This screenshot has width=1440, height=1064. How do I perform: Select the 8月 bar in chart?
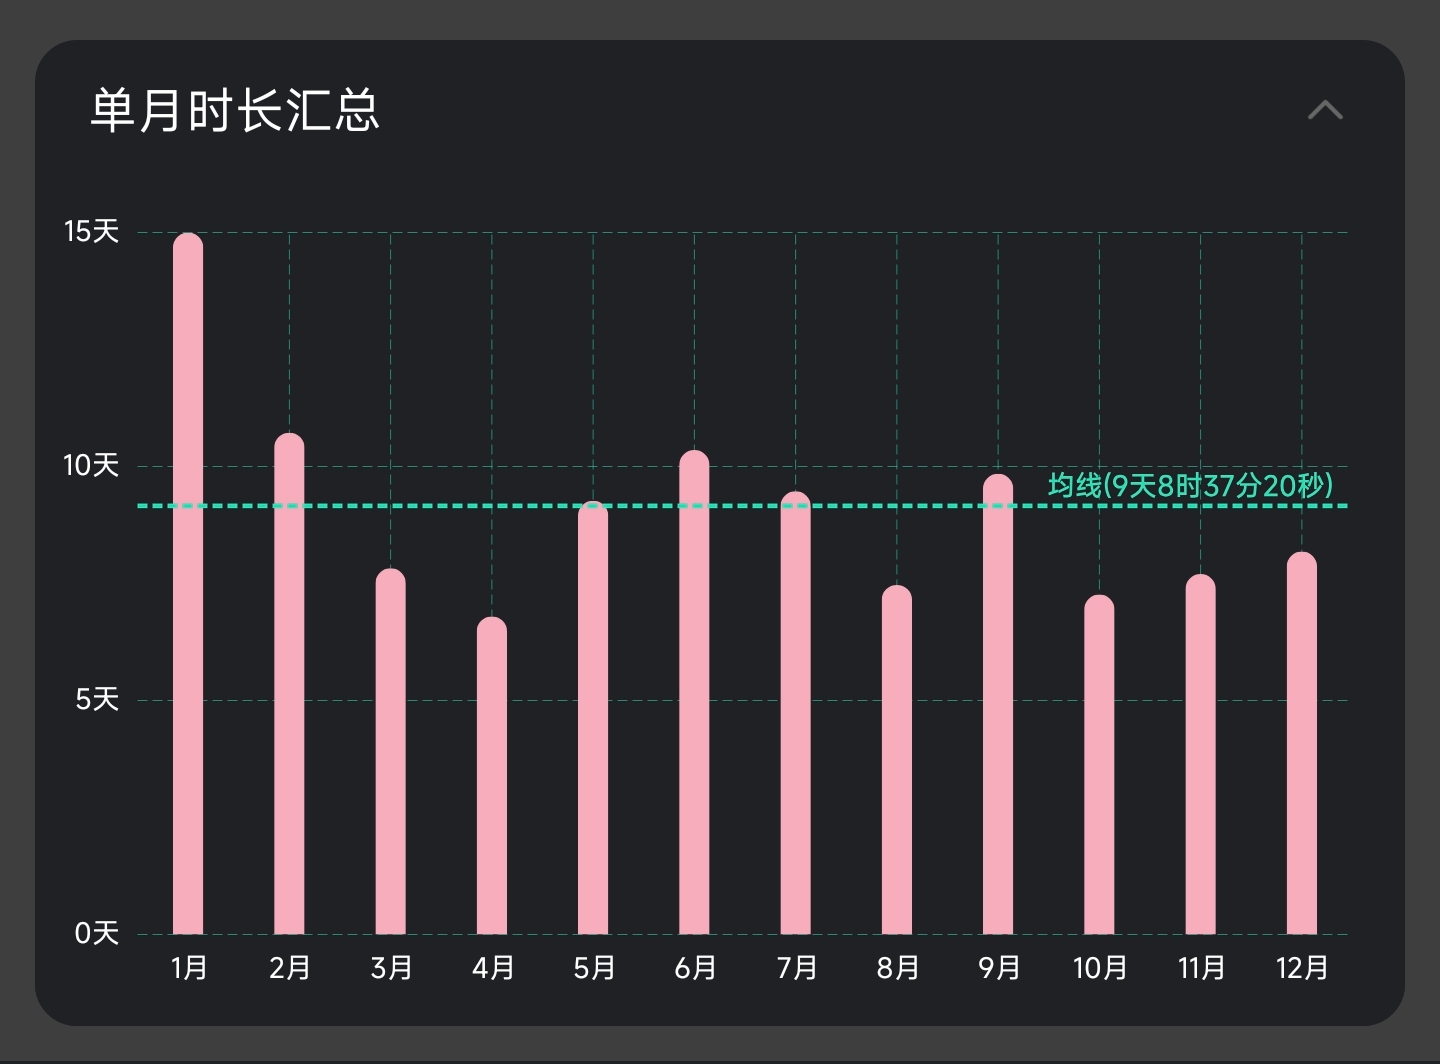[x=897, y=760]
